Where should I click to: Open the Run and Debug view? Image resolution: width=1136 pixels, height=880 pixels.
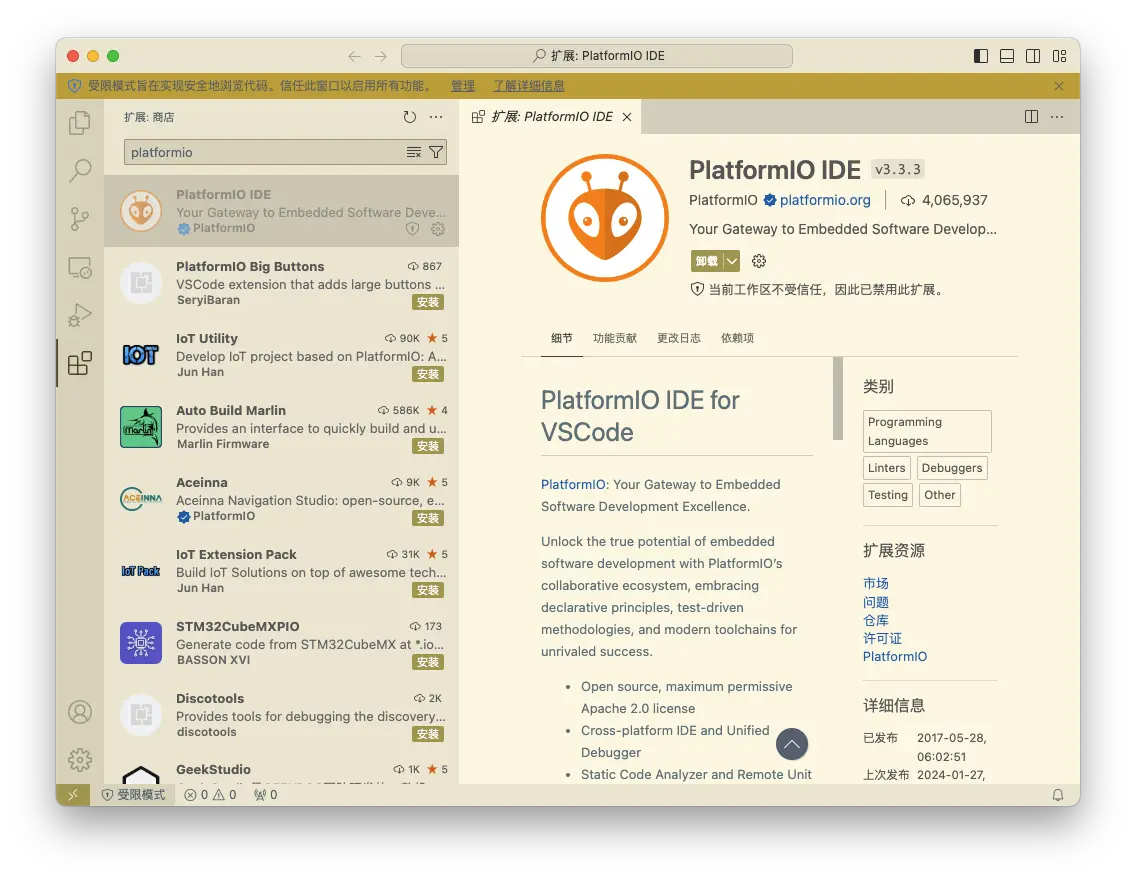pos(80,315)
